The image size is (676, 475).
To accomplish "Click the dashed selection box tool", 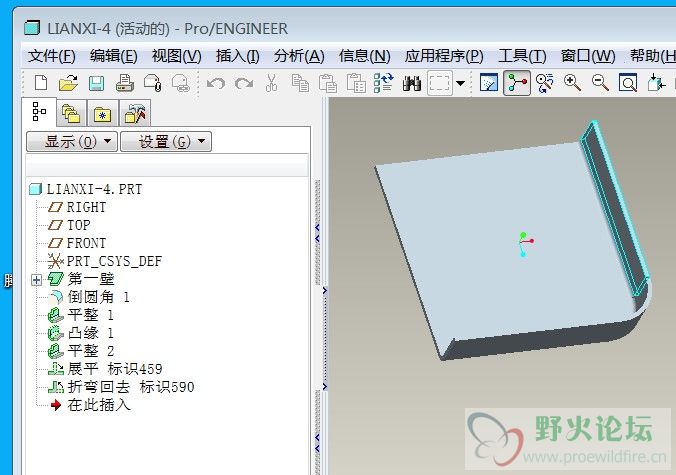I will pyautogui.click(x=440, y=82).
